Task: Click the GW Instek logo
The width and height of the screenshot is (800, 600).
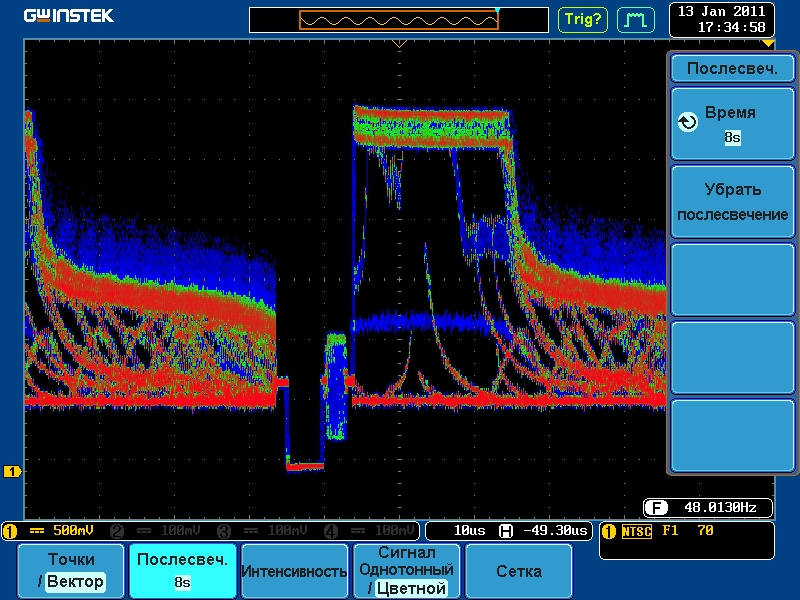Action: pos(69,16)
